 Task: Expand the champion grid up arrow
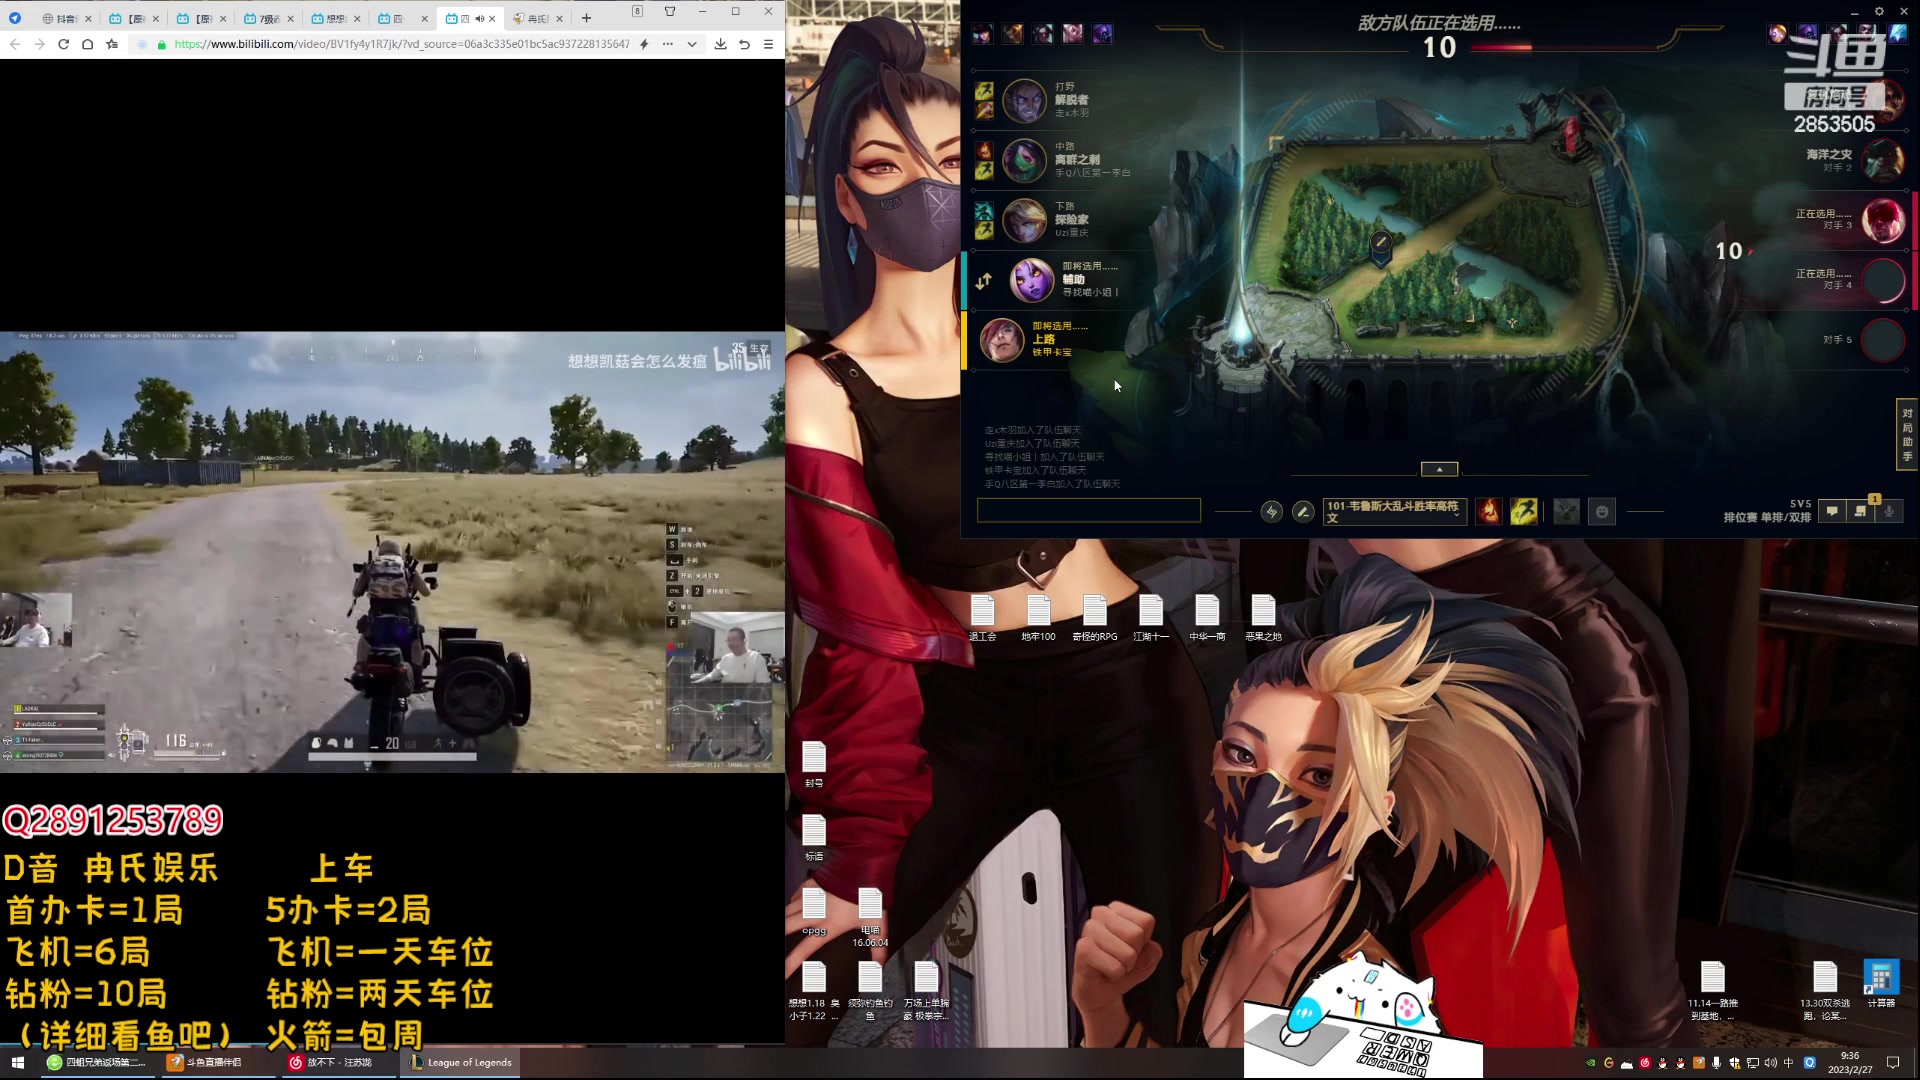pos(1439,469)
